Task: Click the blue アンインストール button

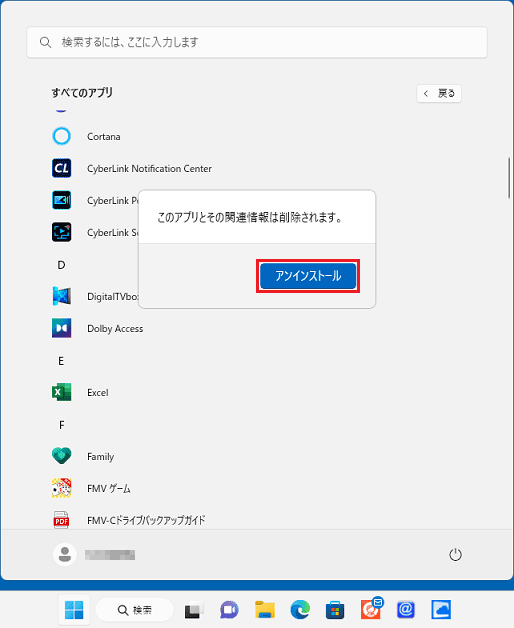Action: coord(308,276)
